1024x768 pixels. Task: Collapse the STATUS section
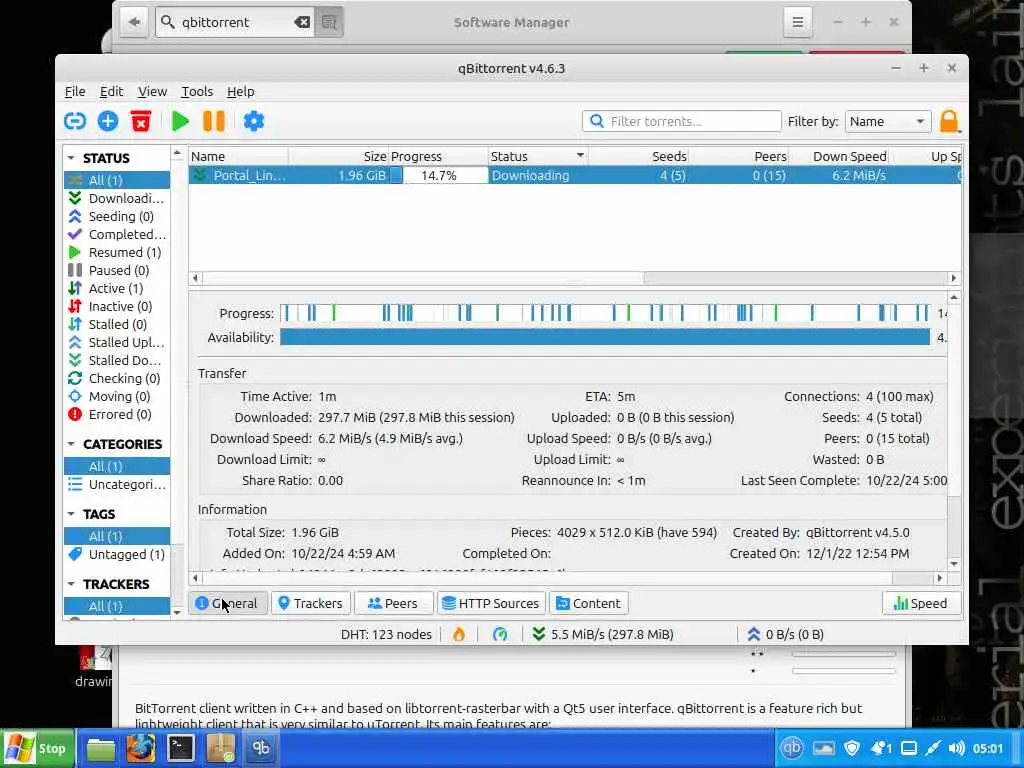tap(71, 158)
